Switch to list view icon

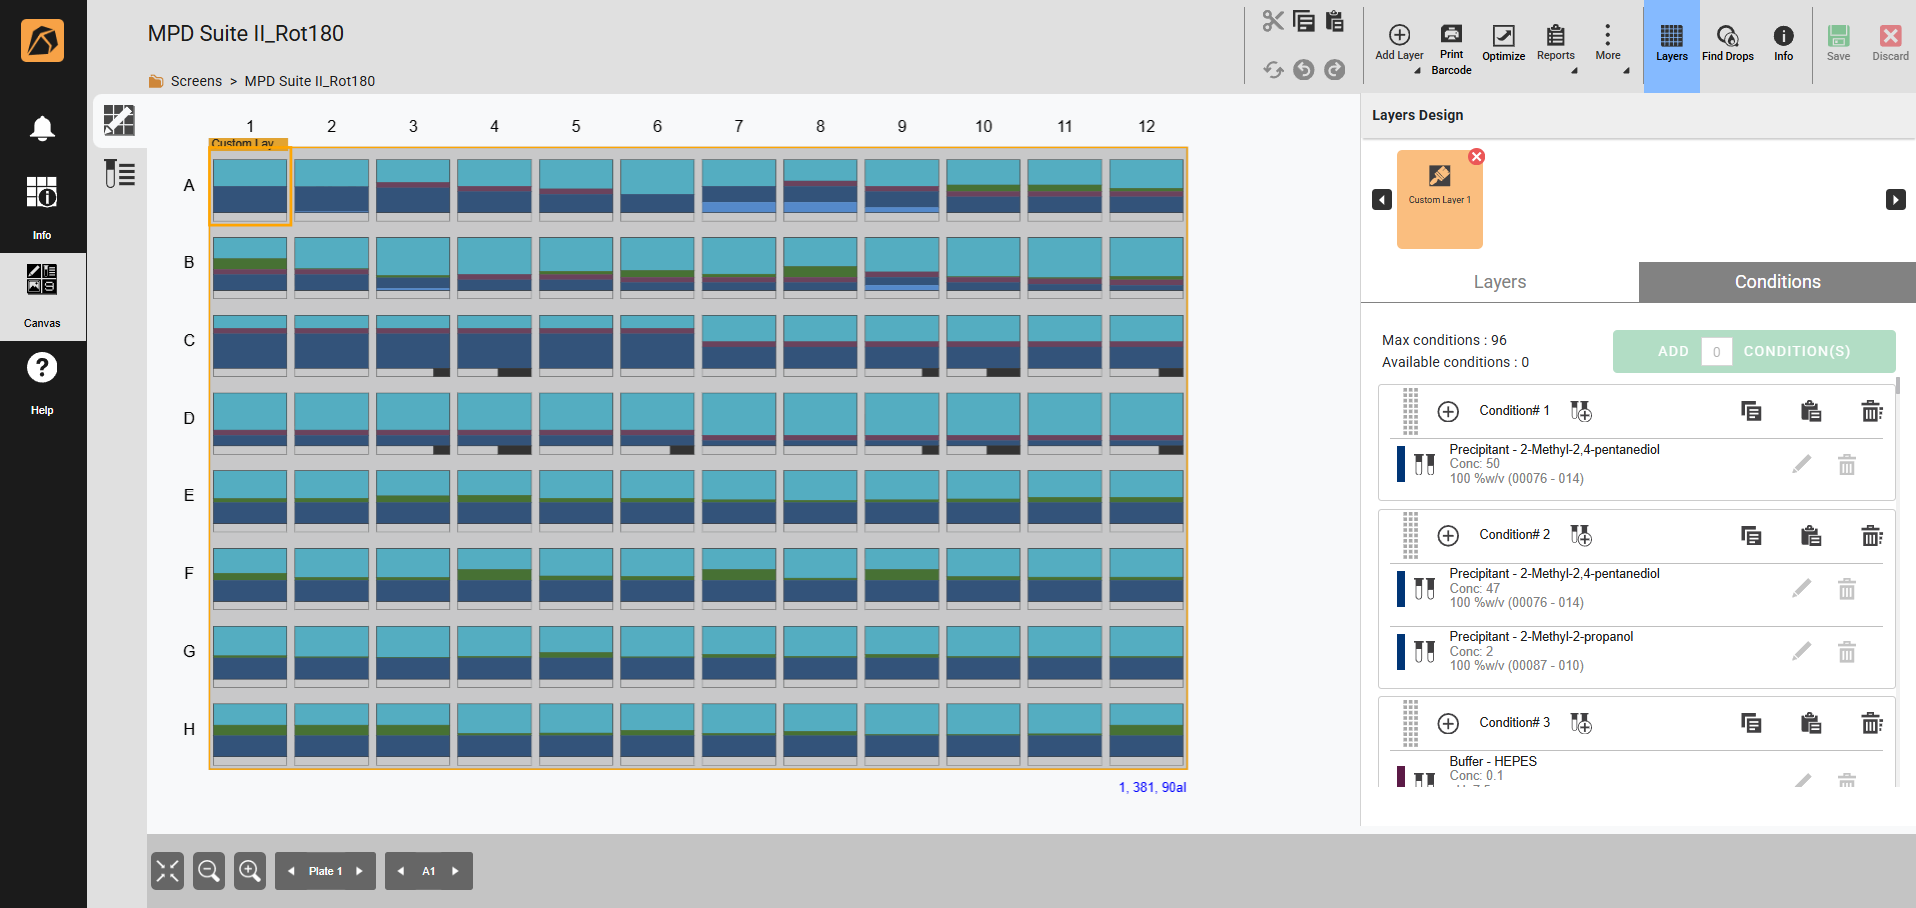[x=120, y=174]
